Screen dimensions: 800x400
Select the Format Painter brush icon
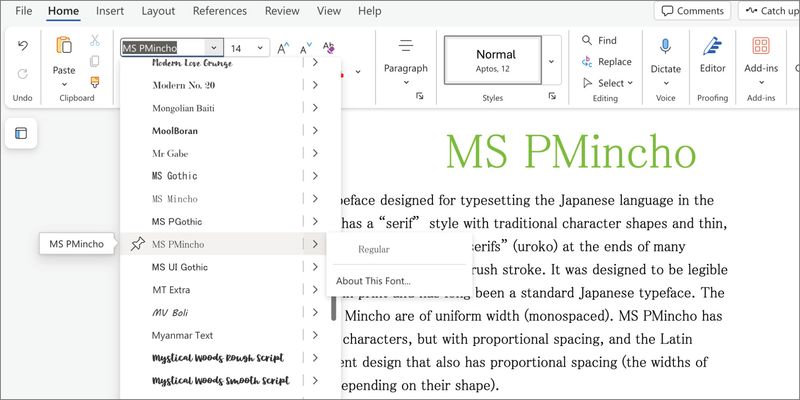(95, 82)
